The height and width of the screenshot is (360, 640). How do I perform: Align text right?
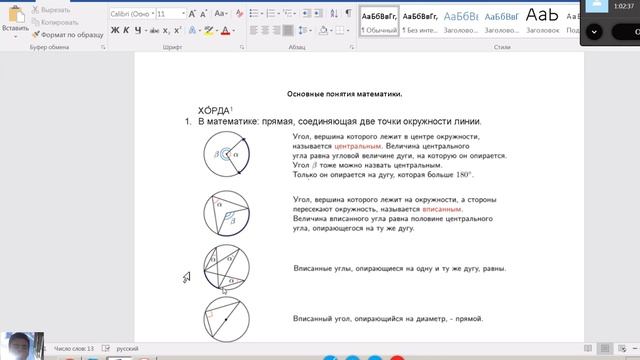coord(276,30)
